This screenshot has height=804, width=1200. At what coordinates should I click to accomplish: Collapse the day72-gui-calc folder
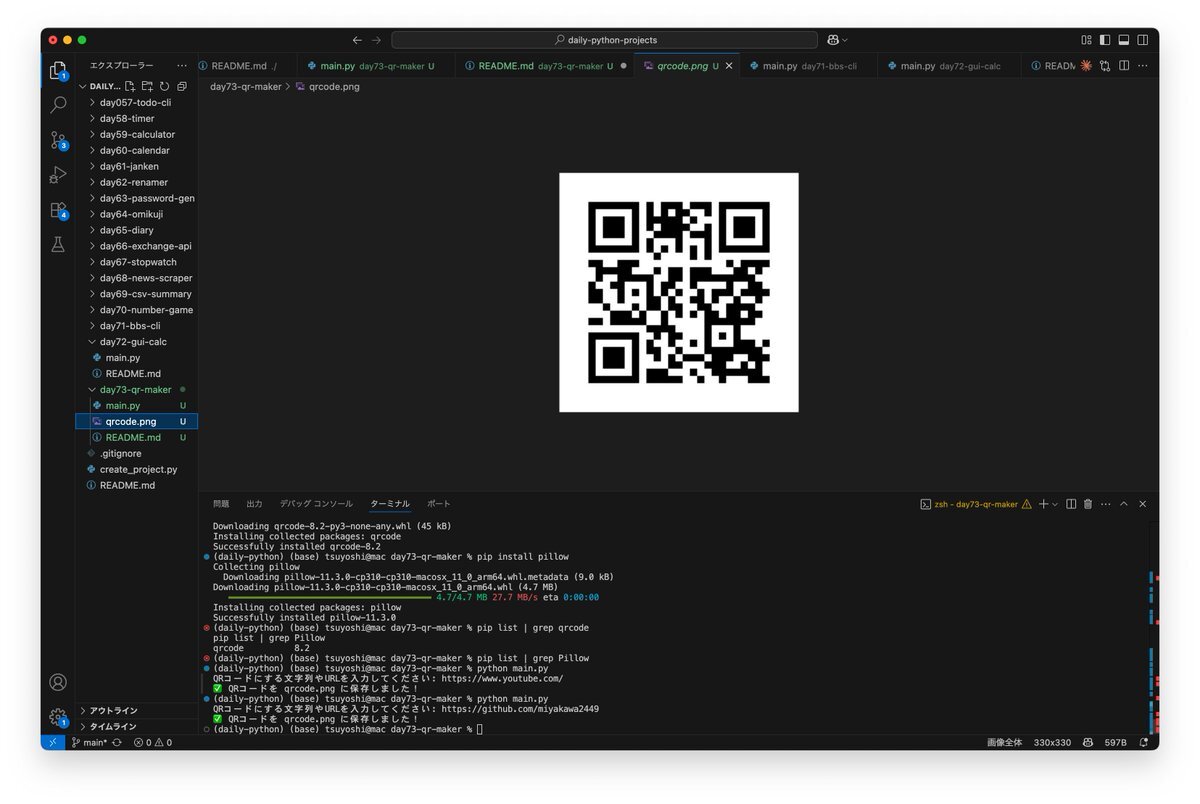point(137,342)
